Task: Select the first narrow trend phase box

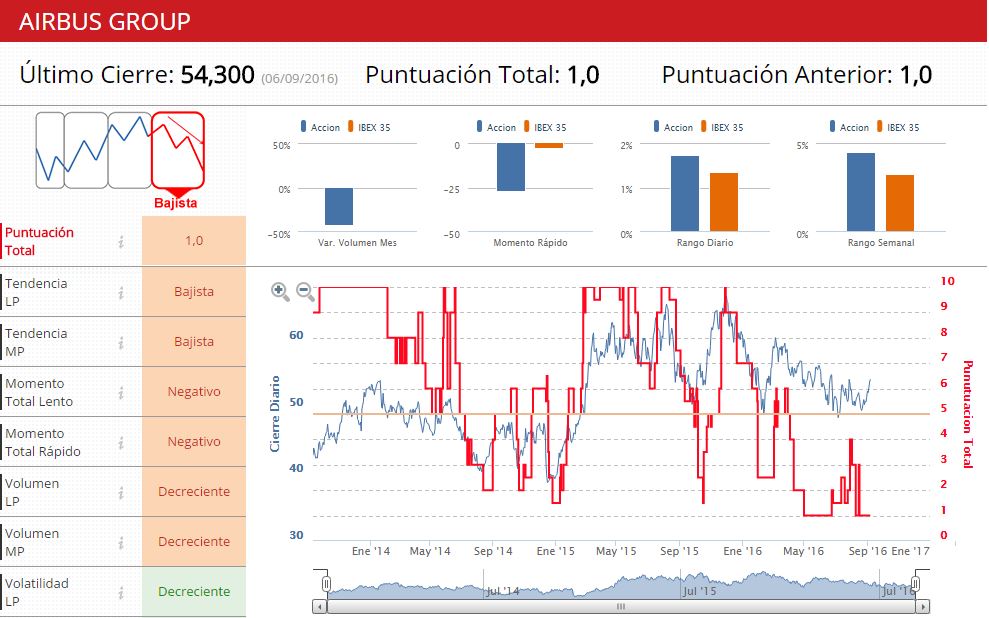Action: [x=50, y=150]
